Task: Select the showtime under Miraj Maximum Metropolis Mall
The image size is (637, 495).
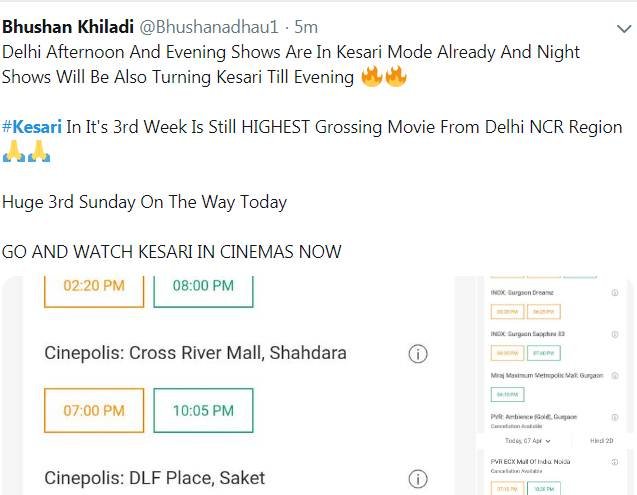Action: [x=507, y=393]
